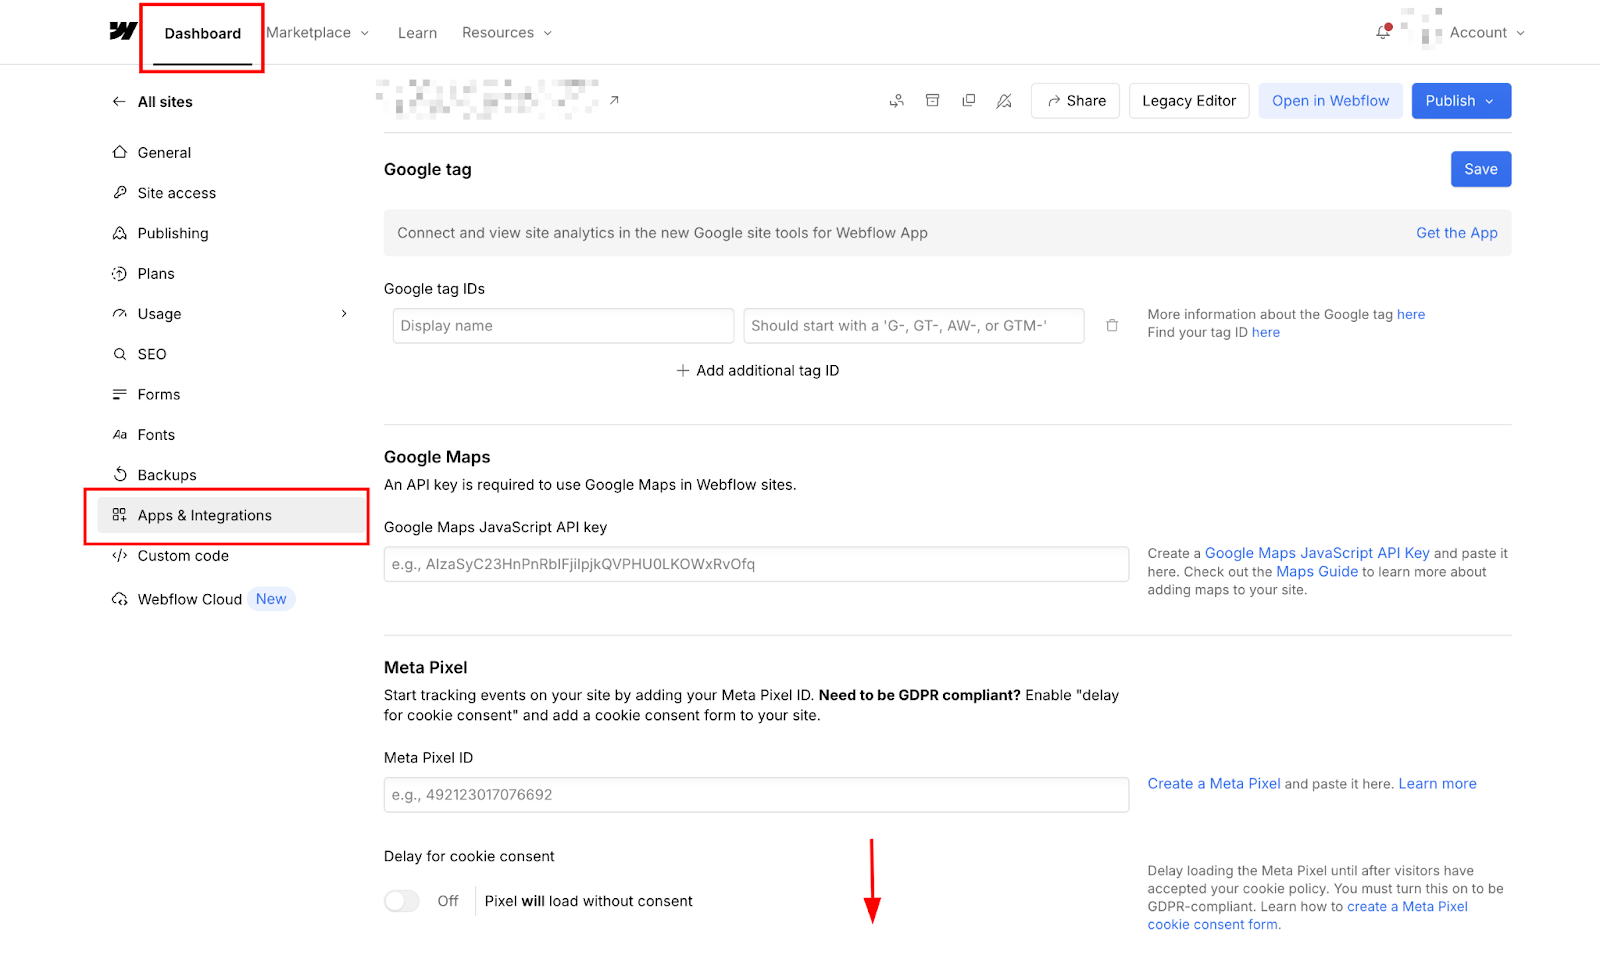Image resolution: width=1600 pixels, height=959 pixels.
Task: Click back arrow beside All sites
Action: coord(119,101)
